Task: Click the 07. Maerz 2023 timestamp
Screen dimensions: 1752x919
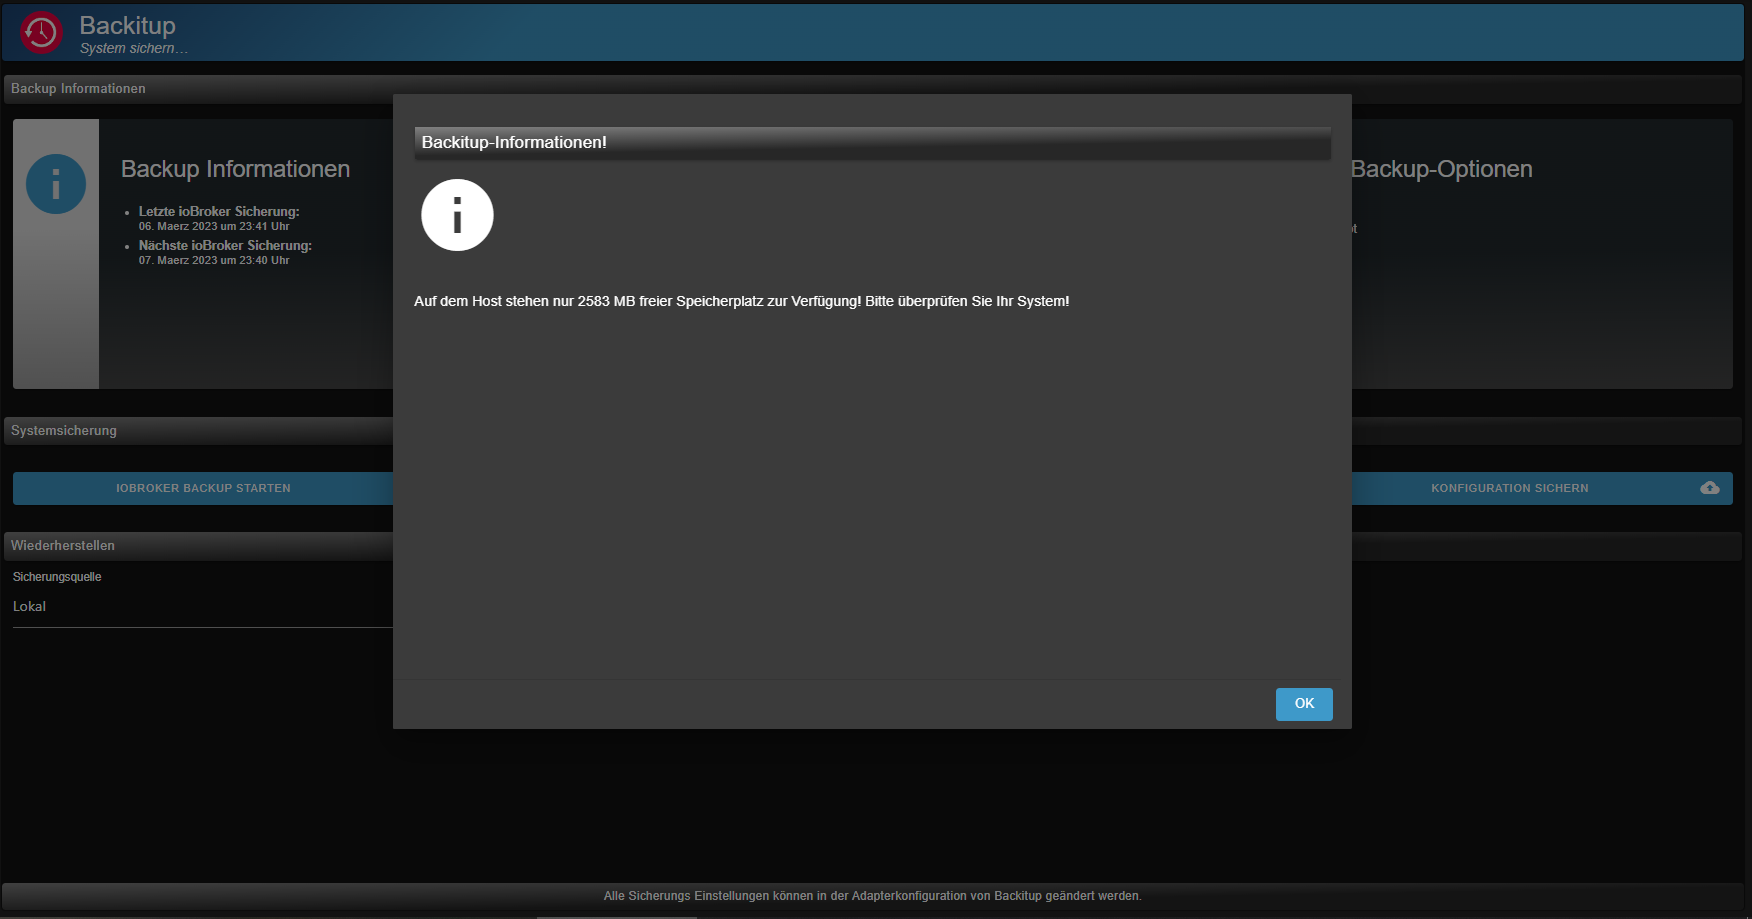Action: (x=214, y=261)
